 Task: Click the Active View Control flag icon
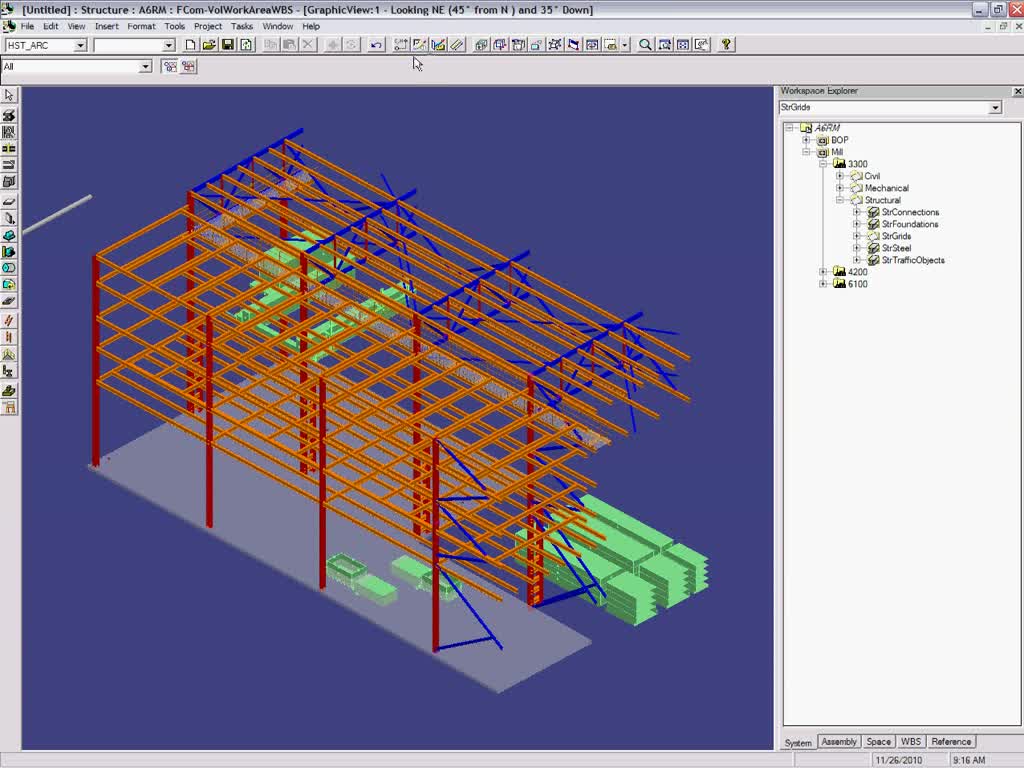573,44
